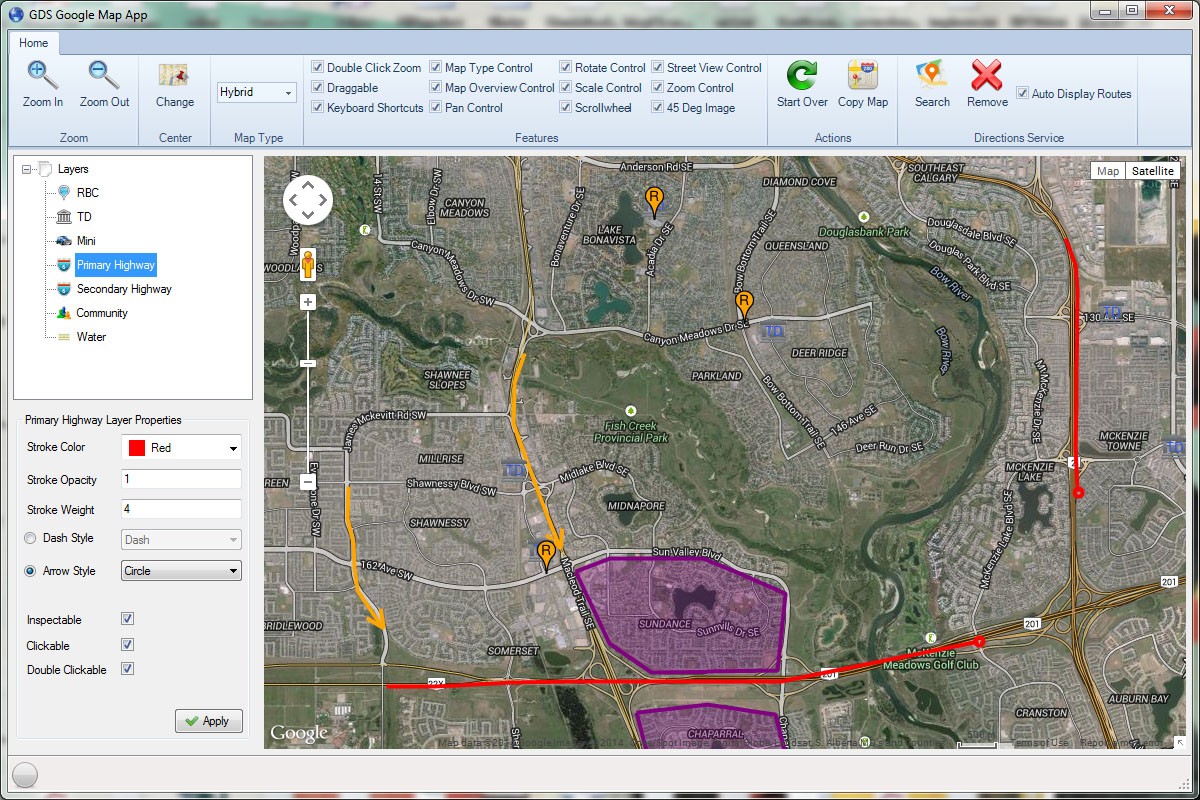This screenshot has width=1200, height=800.
Task: Click the round status bar orb icon
Action: tap(26, 775)
